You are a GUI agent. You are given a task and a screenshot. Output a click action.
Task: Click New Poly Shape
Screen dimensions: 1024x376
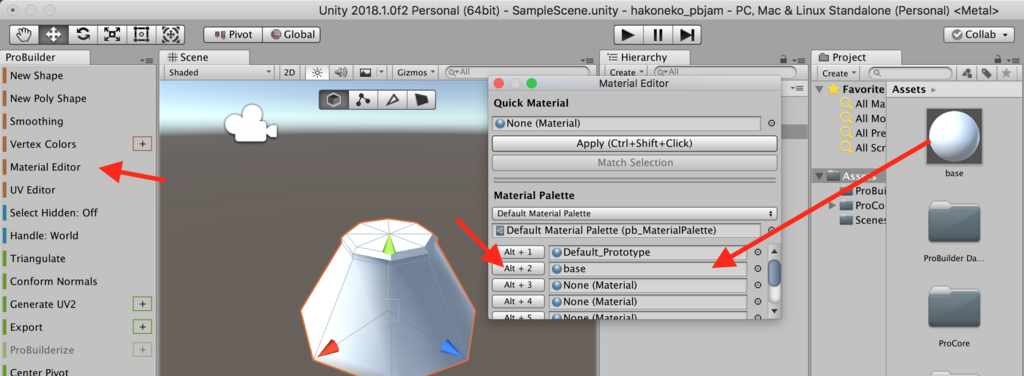pyautogui.click(x=48, y=99)
